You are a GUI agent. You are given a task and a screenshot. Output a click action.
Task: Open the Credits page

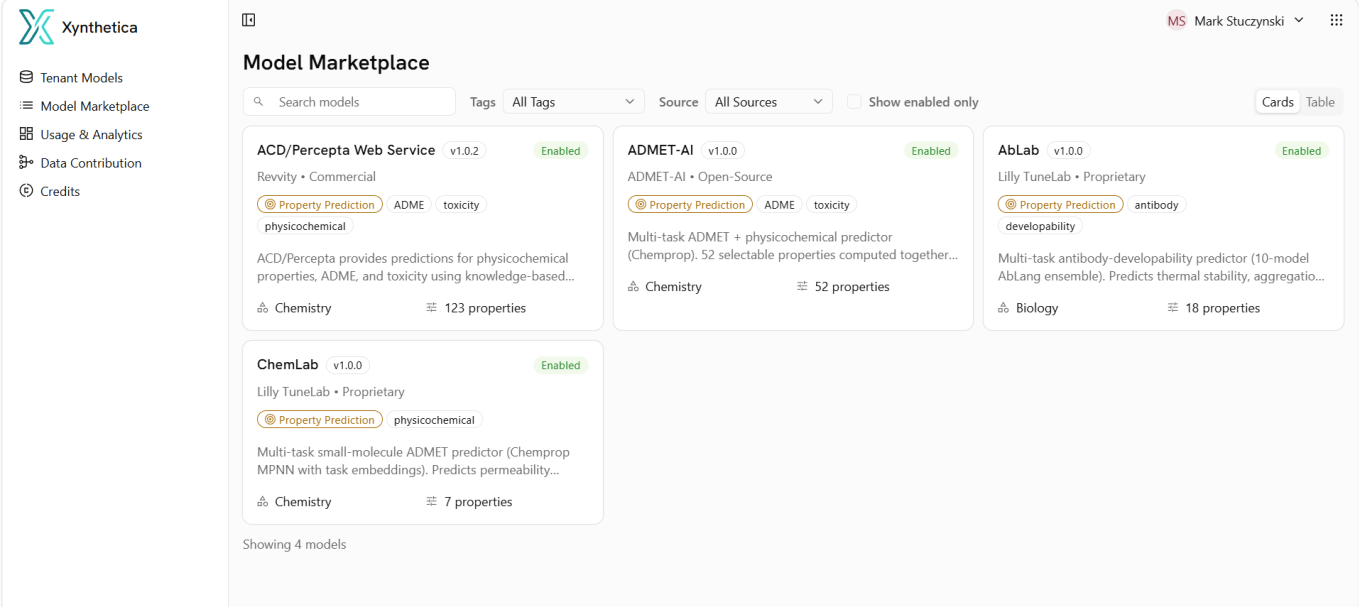click(x=60, y=191)
